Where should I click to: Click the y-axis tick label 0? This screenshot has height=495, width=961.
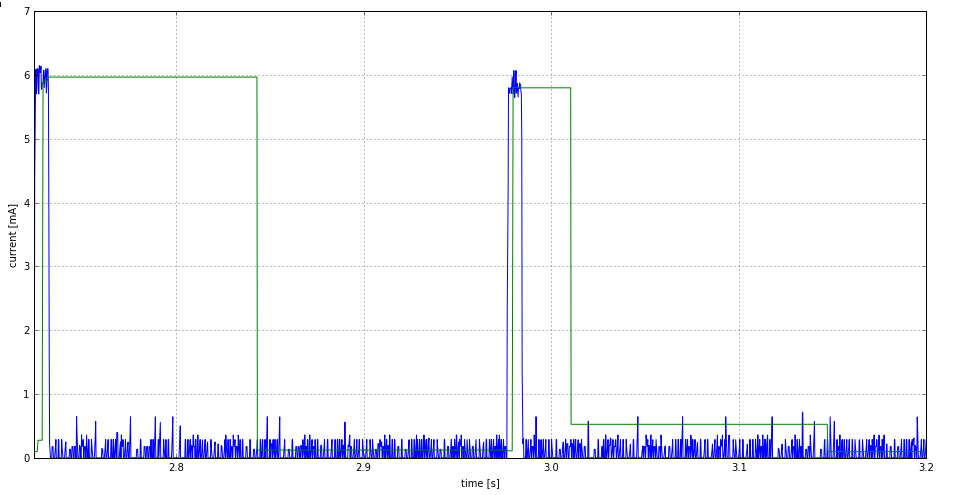click(26, 458)
